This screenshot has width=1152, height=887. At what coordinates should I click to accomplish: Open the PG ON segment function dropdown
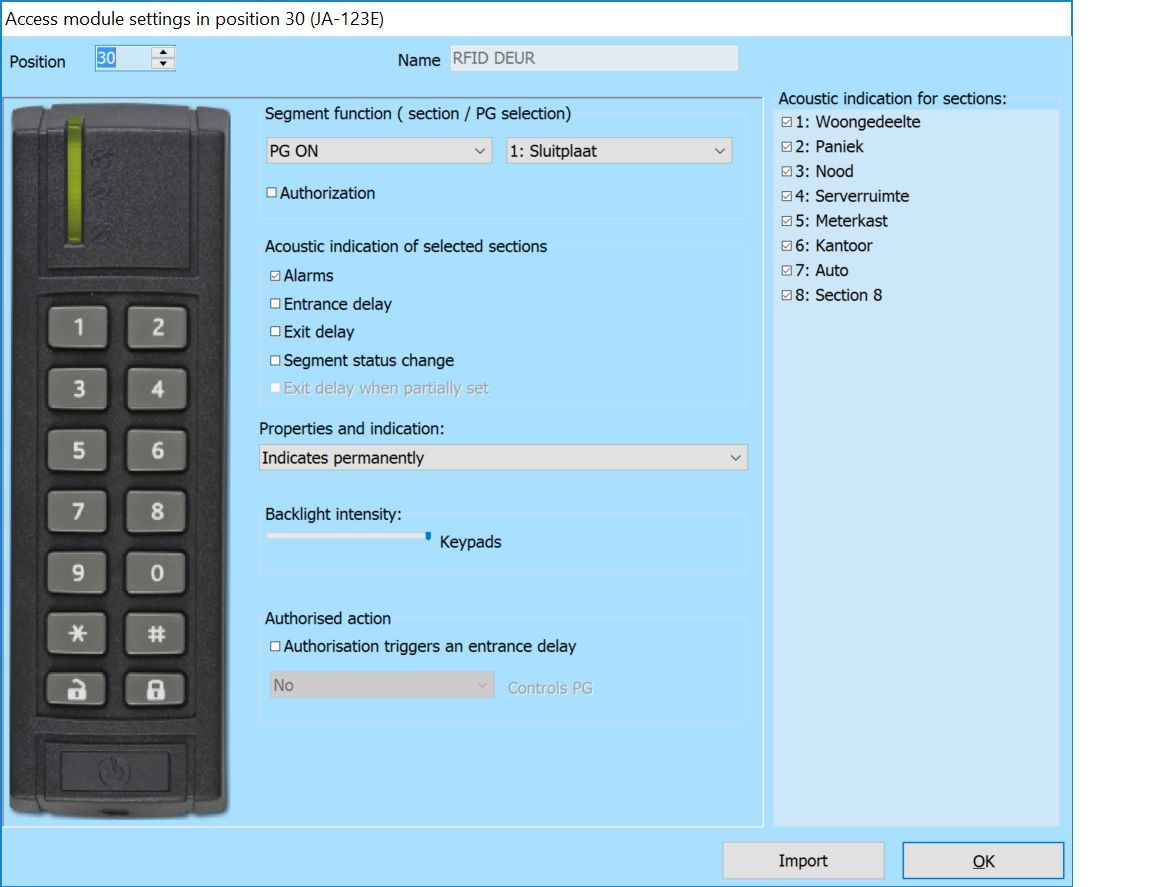tap(379, 151)
